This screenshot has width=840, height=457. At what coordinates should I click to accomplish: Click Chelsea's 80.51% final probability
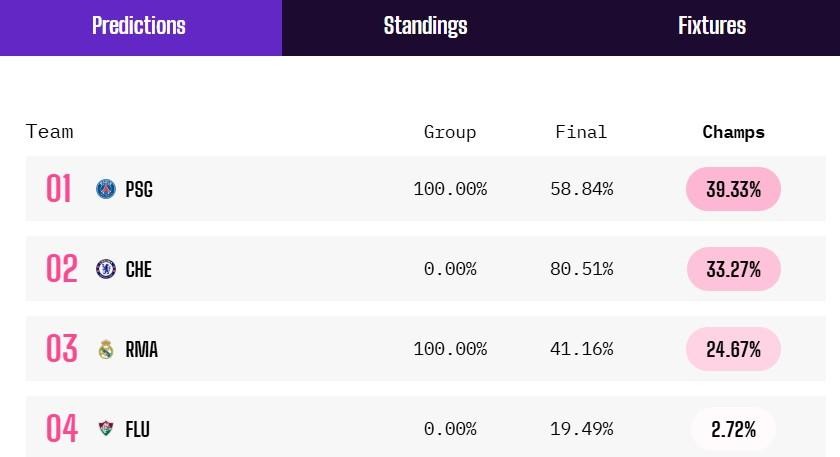[581, 269]
